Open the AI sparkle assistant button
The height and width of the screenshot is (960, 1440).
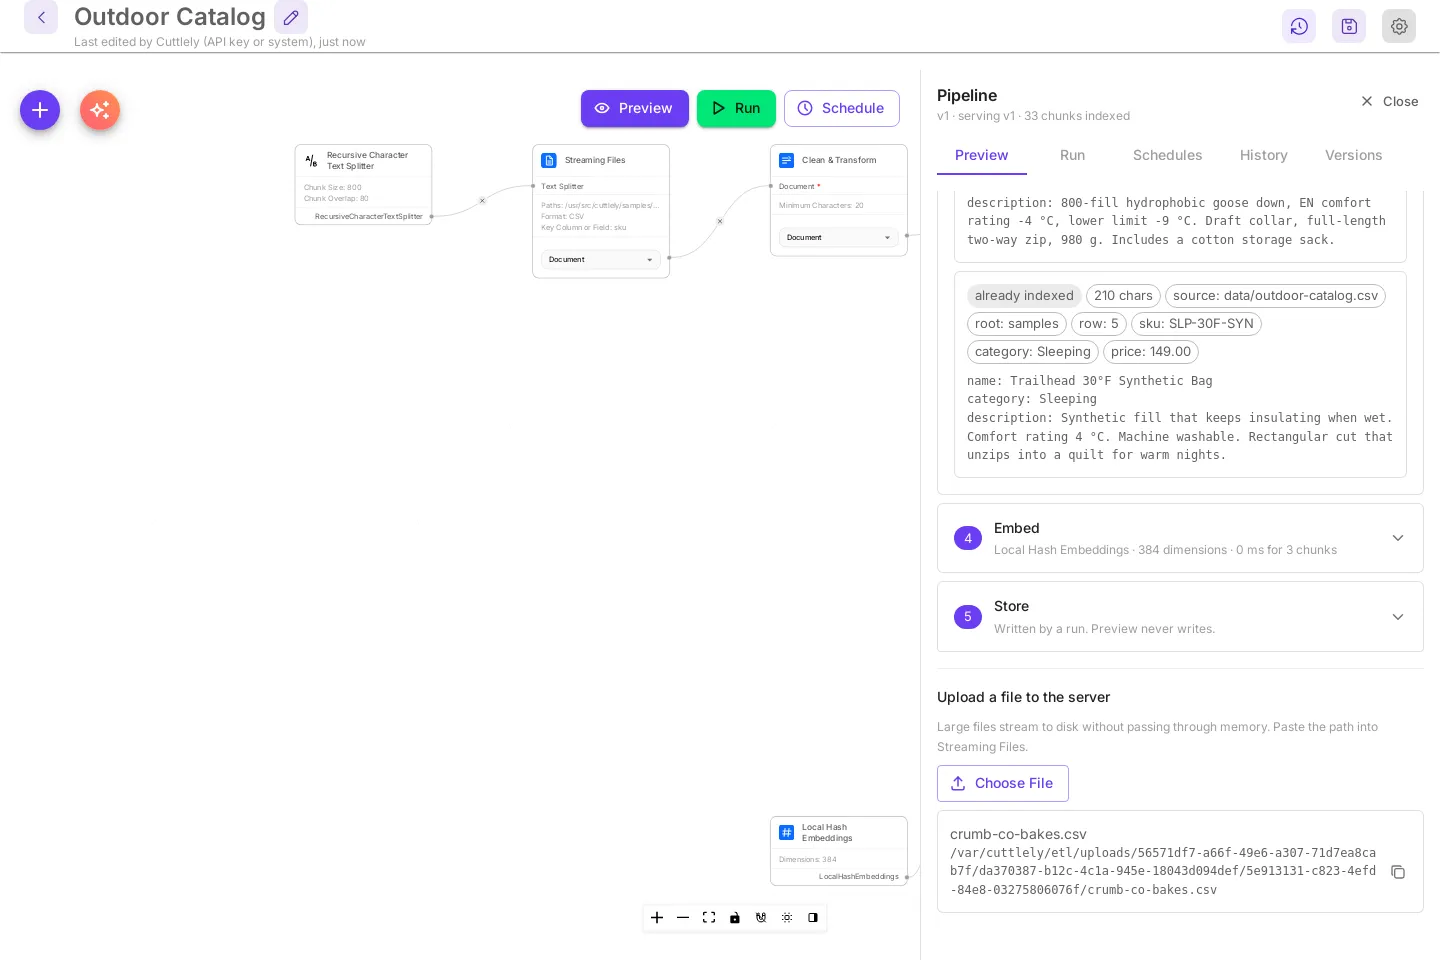tap(100, 110)
